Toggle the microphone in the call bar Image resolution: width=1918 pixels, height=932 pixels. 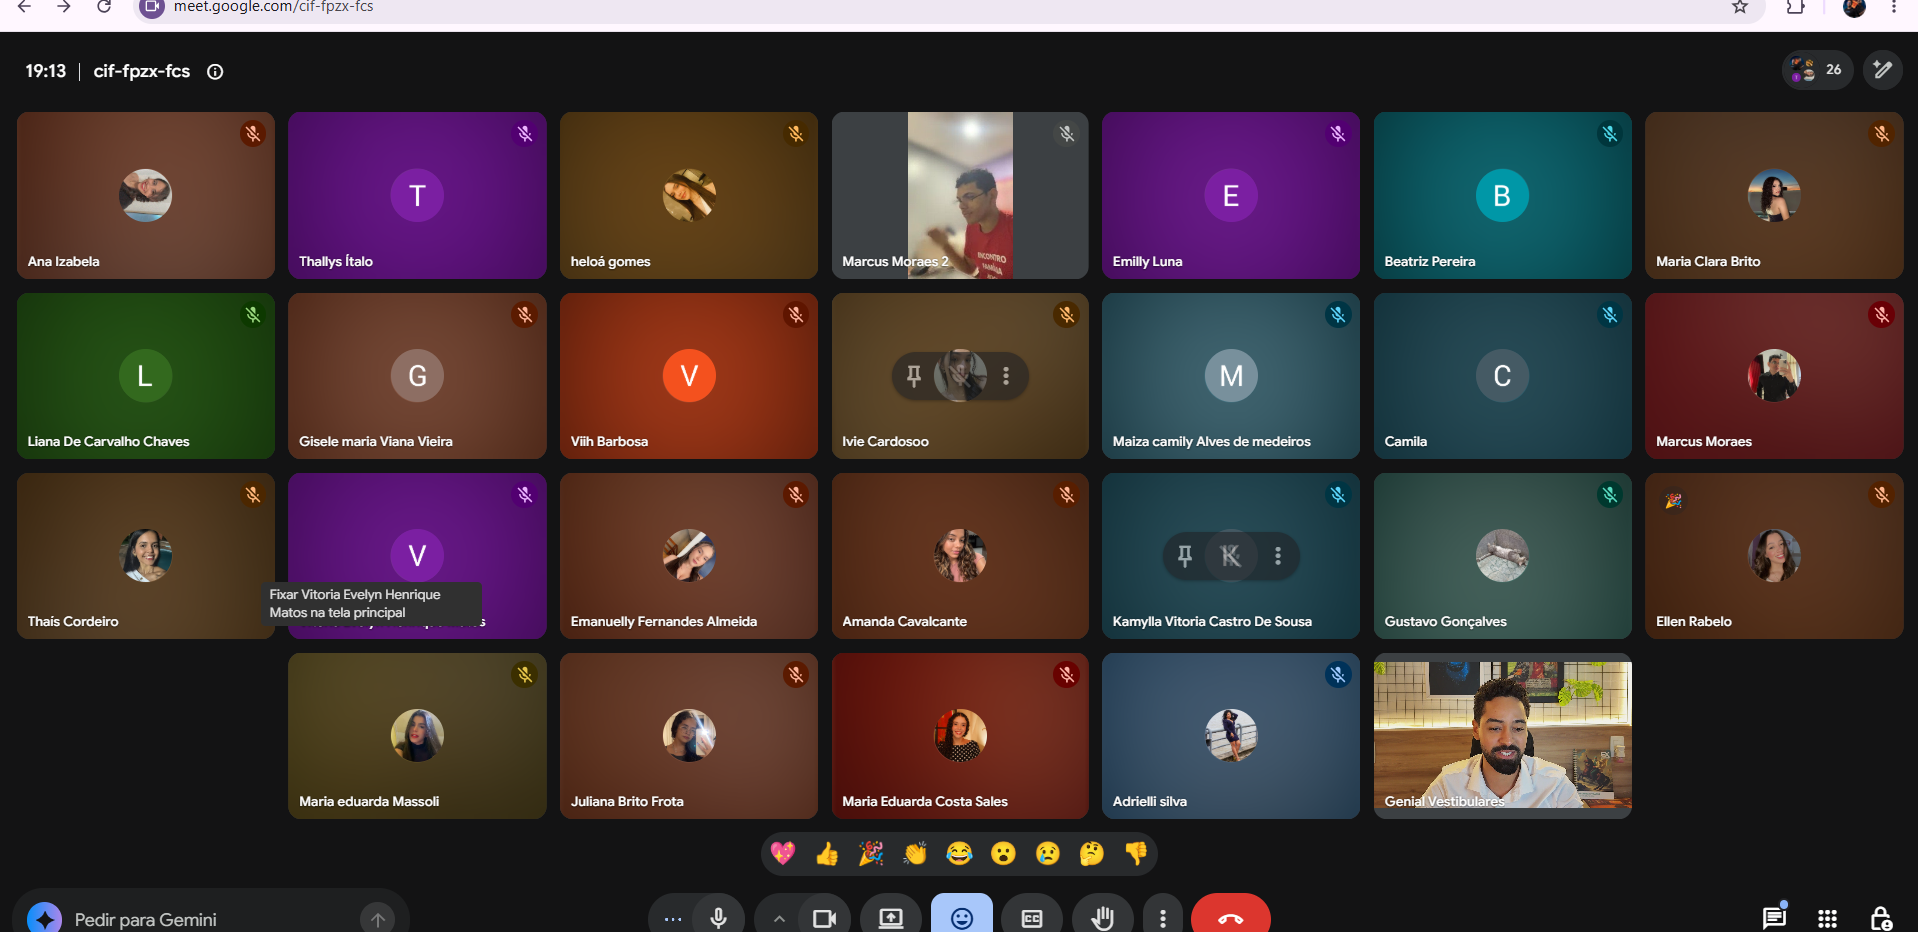(x=718, y=918)
